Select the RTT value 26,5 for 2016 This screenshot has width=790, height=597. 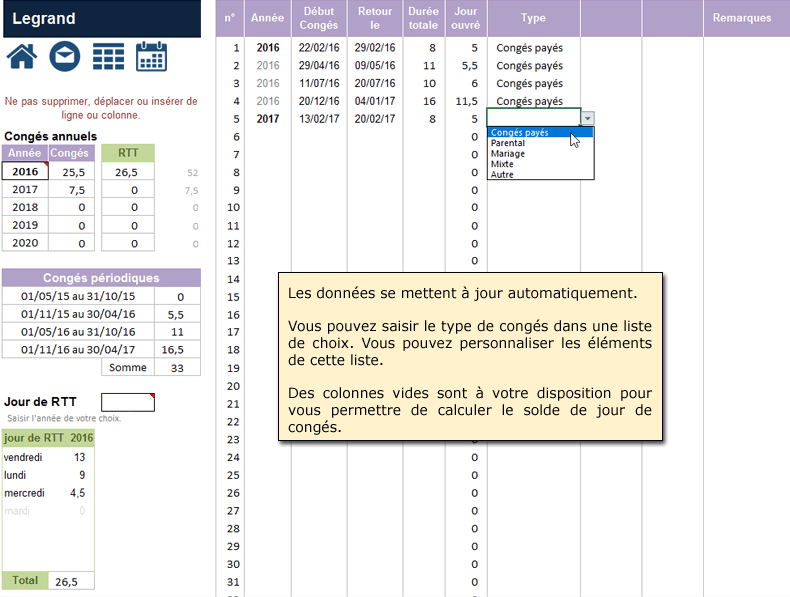click(127, 172)
